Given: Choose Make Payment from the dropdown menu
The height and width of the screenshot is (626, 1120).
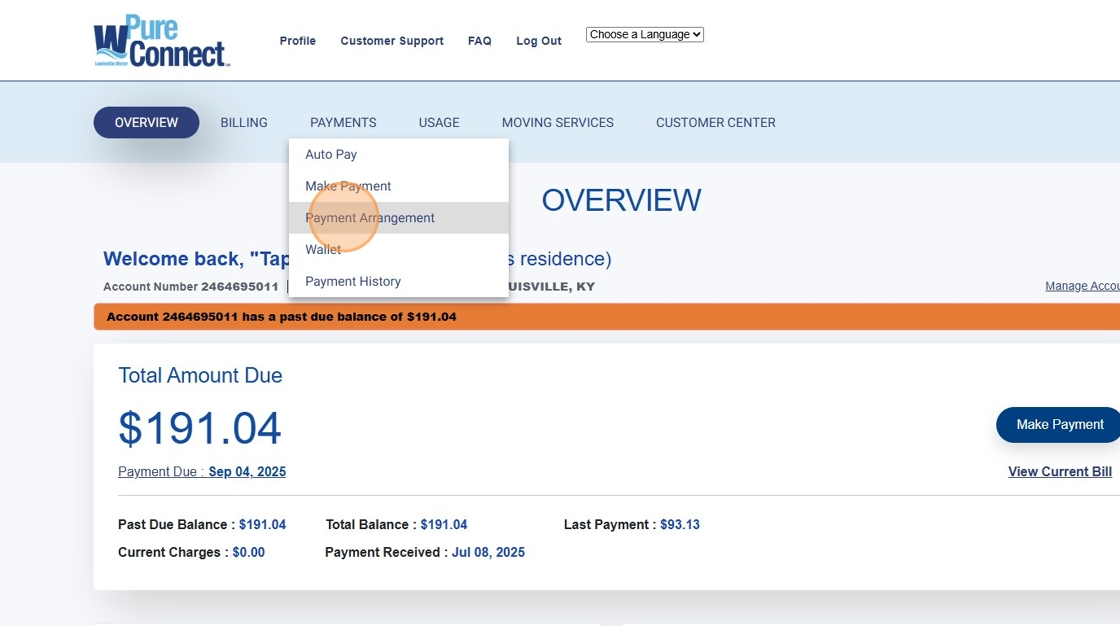Looking at the screenshot, I should [348, 186].
